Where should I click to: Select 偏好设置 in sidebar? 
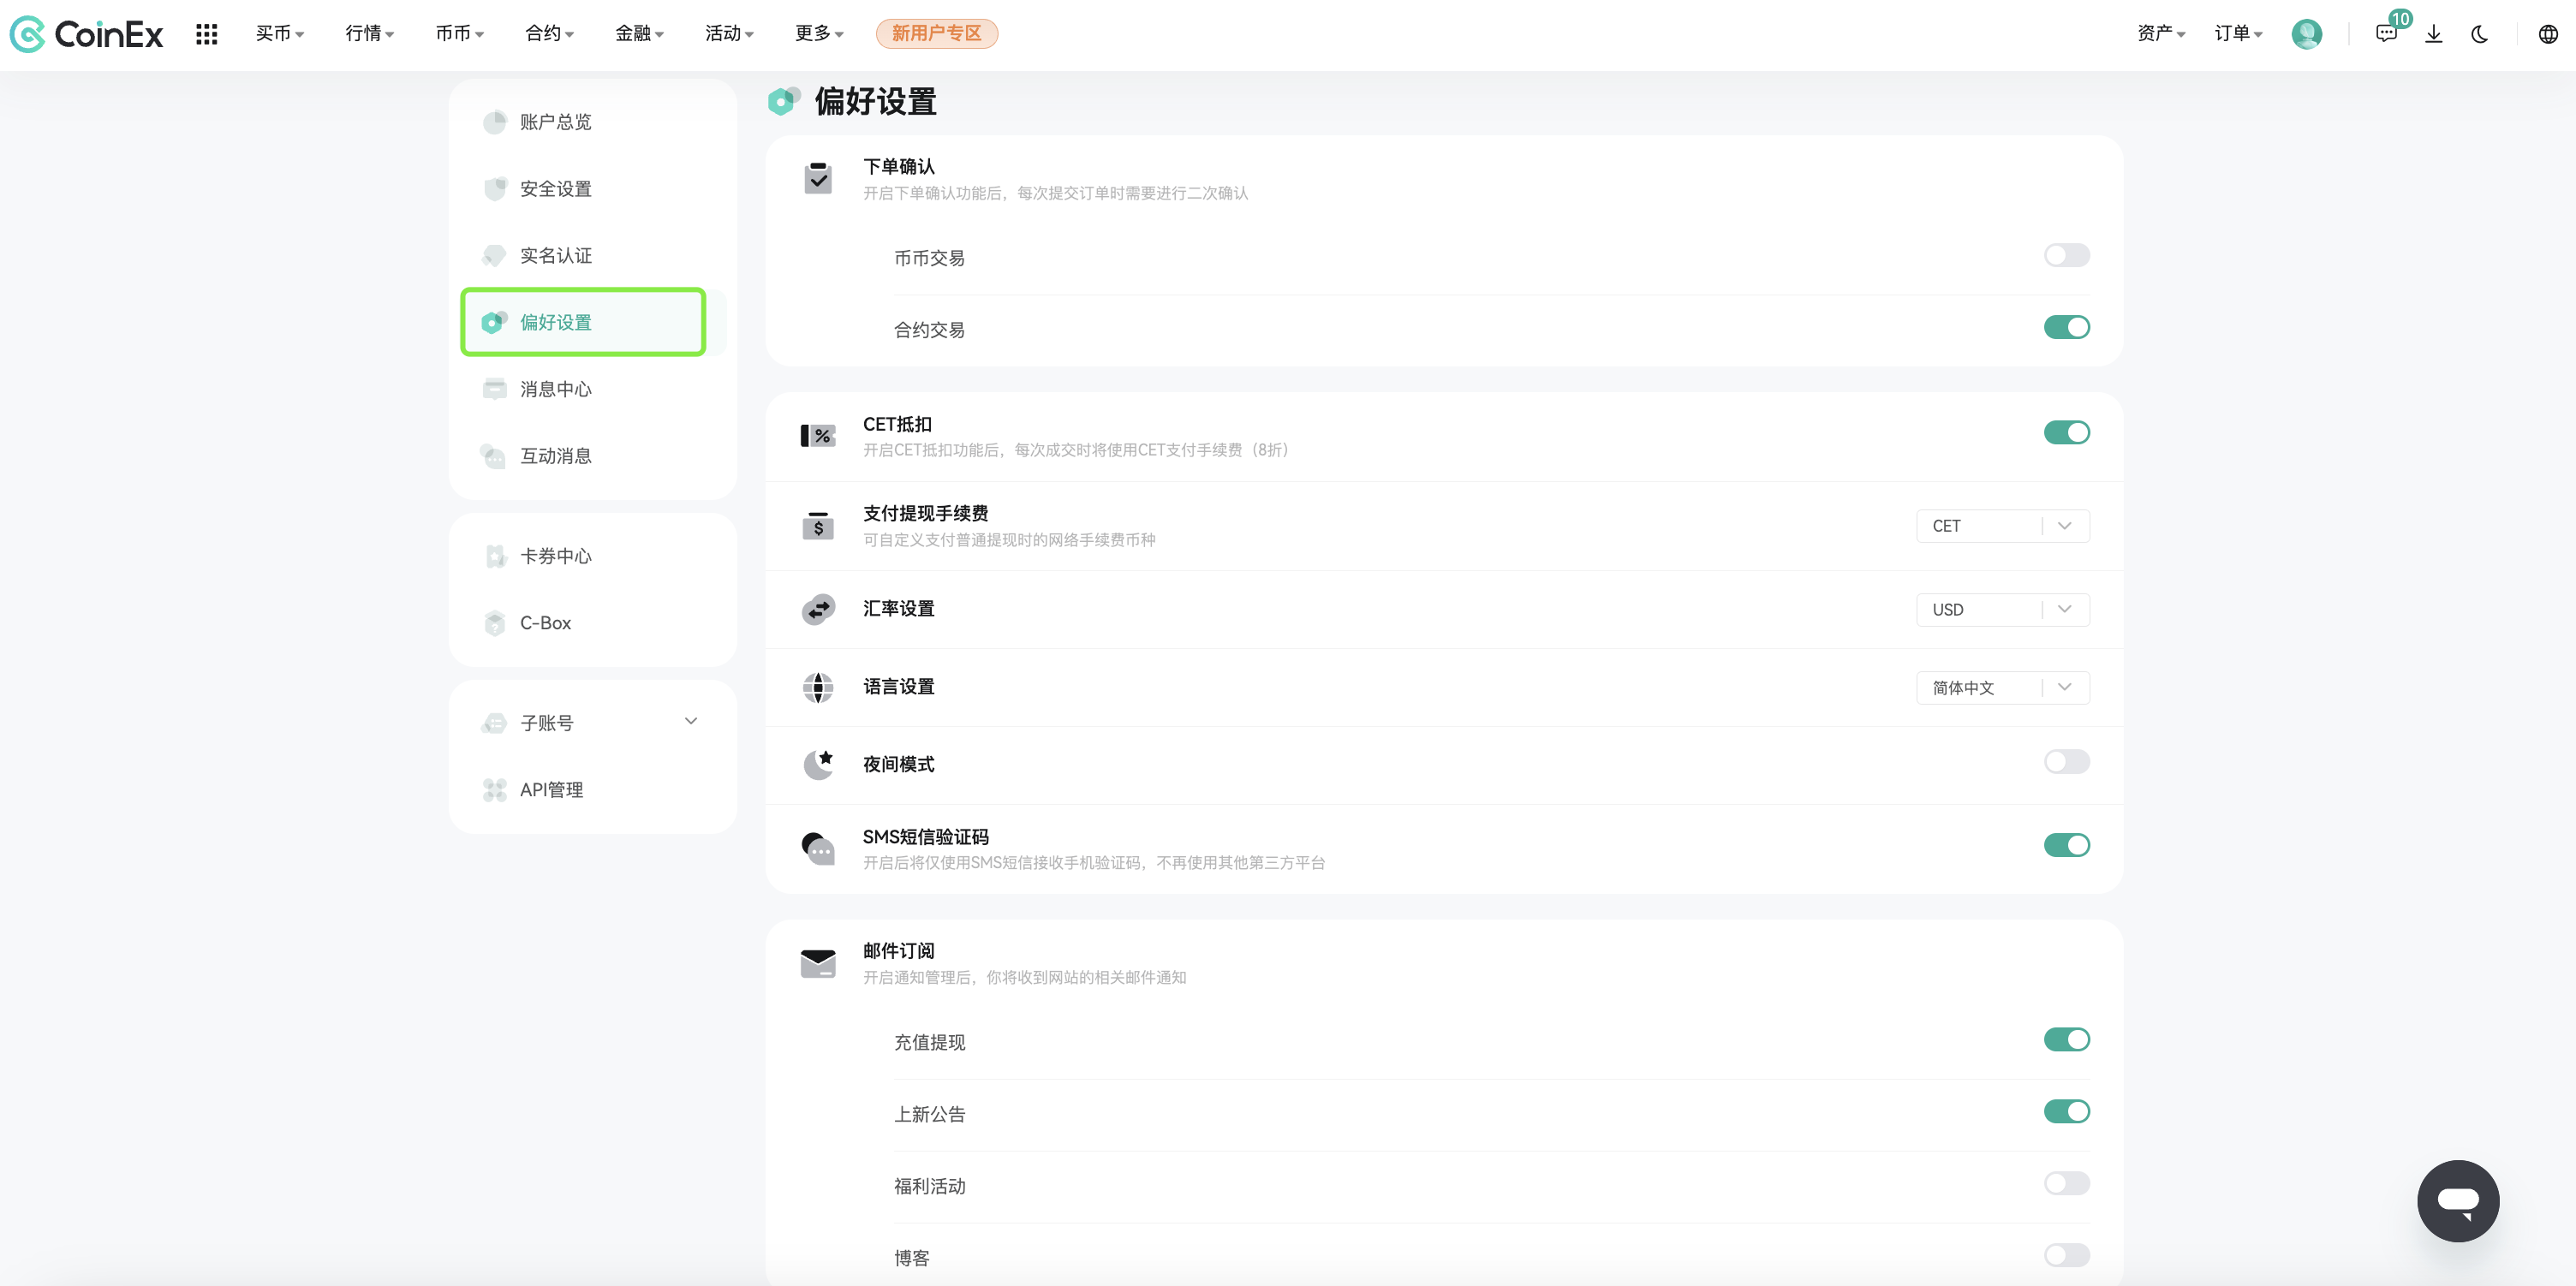coord(583,322)
